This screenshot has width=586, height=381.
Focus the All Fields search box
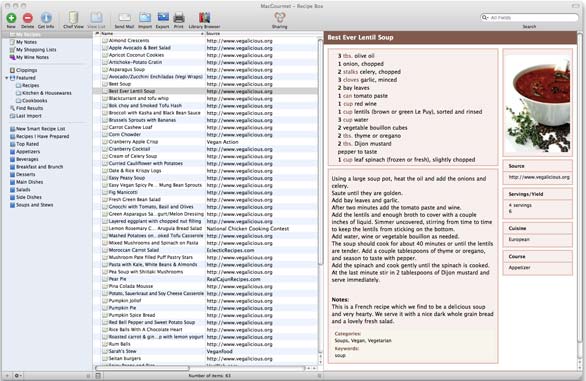point(529,18)
